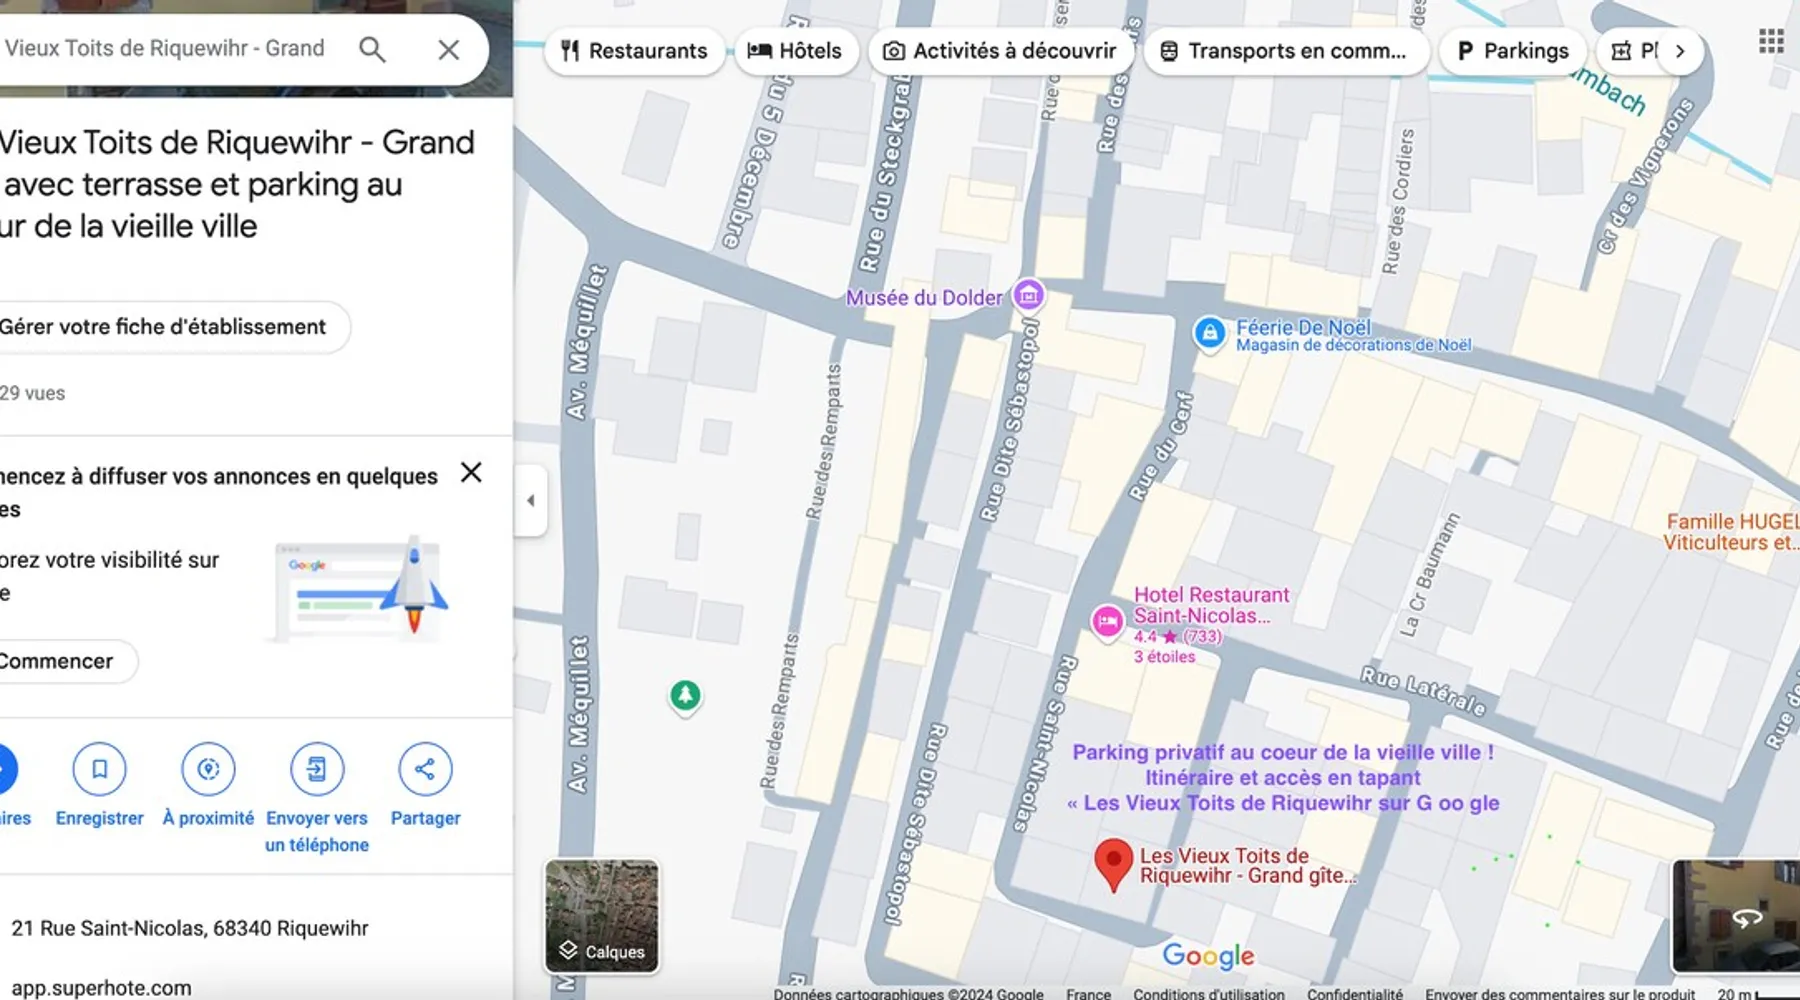Click address 21 Rue Saint-Nicolas

(190, 928)
